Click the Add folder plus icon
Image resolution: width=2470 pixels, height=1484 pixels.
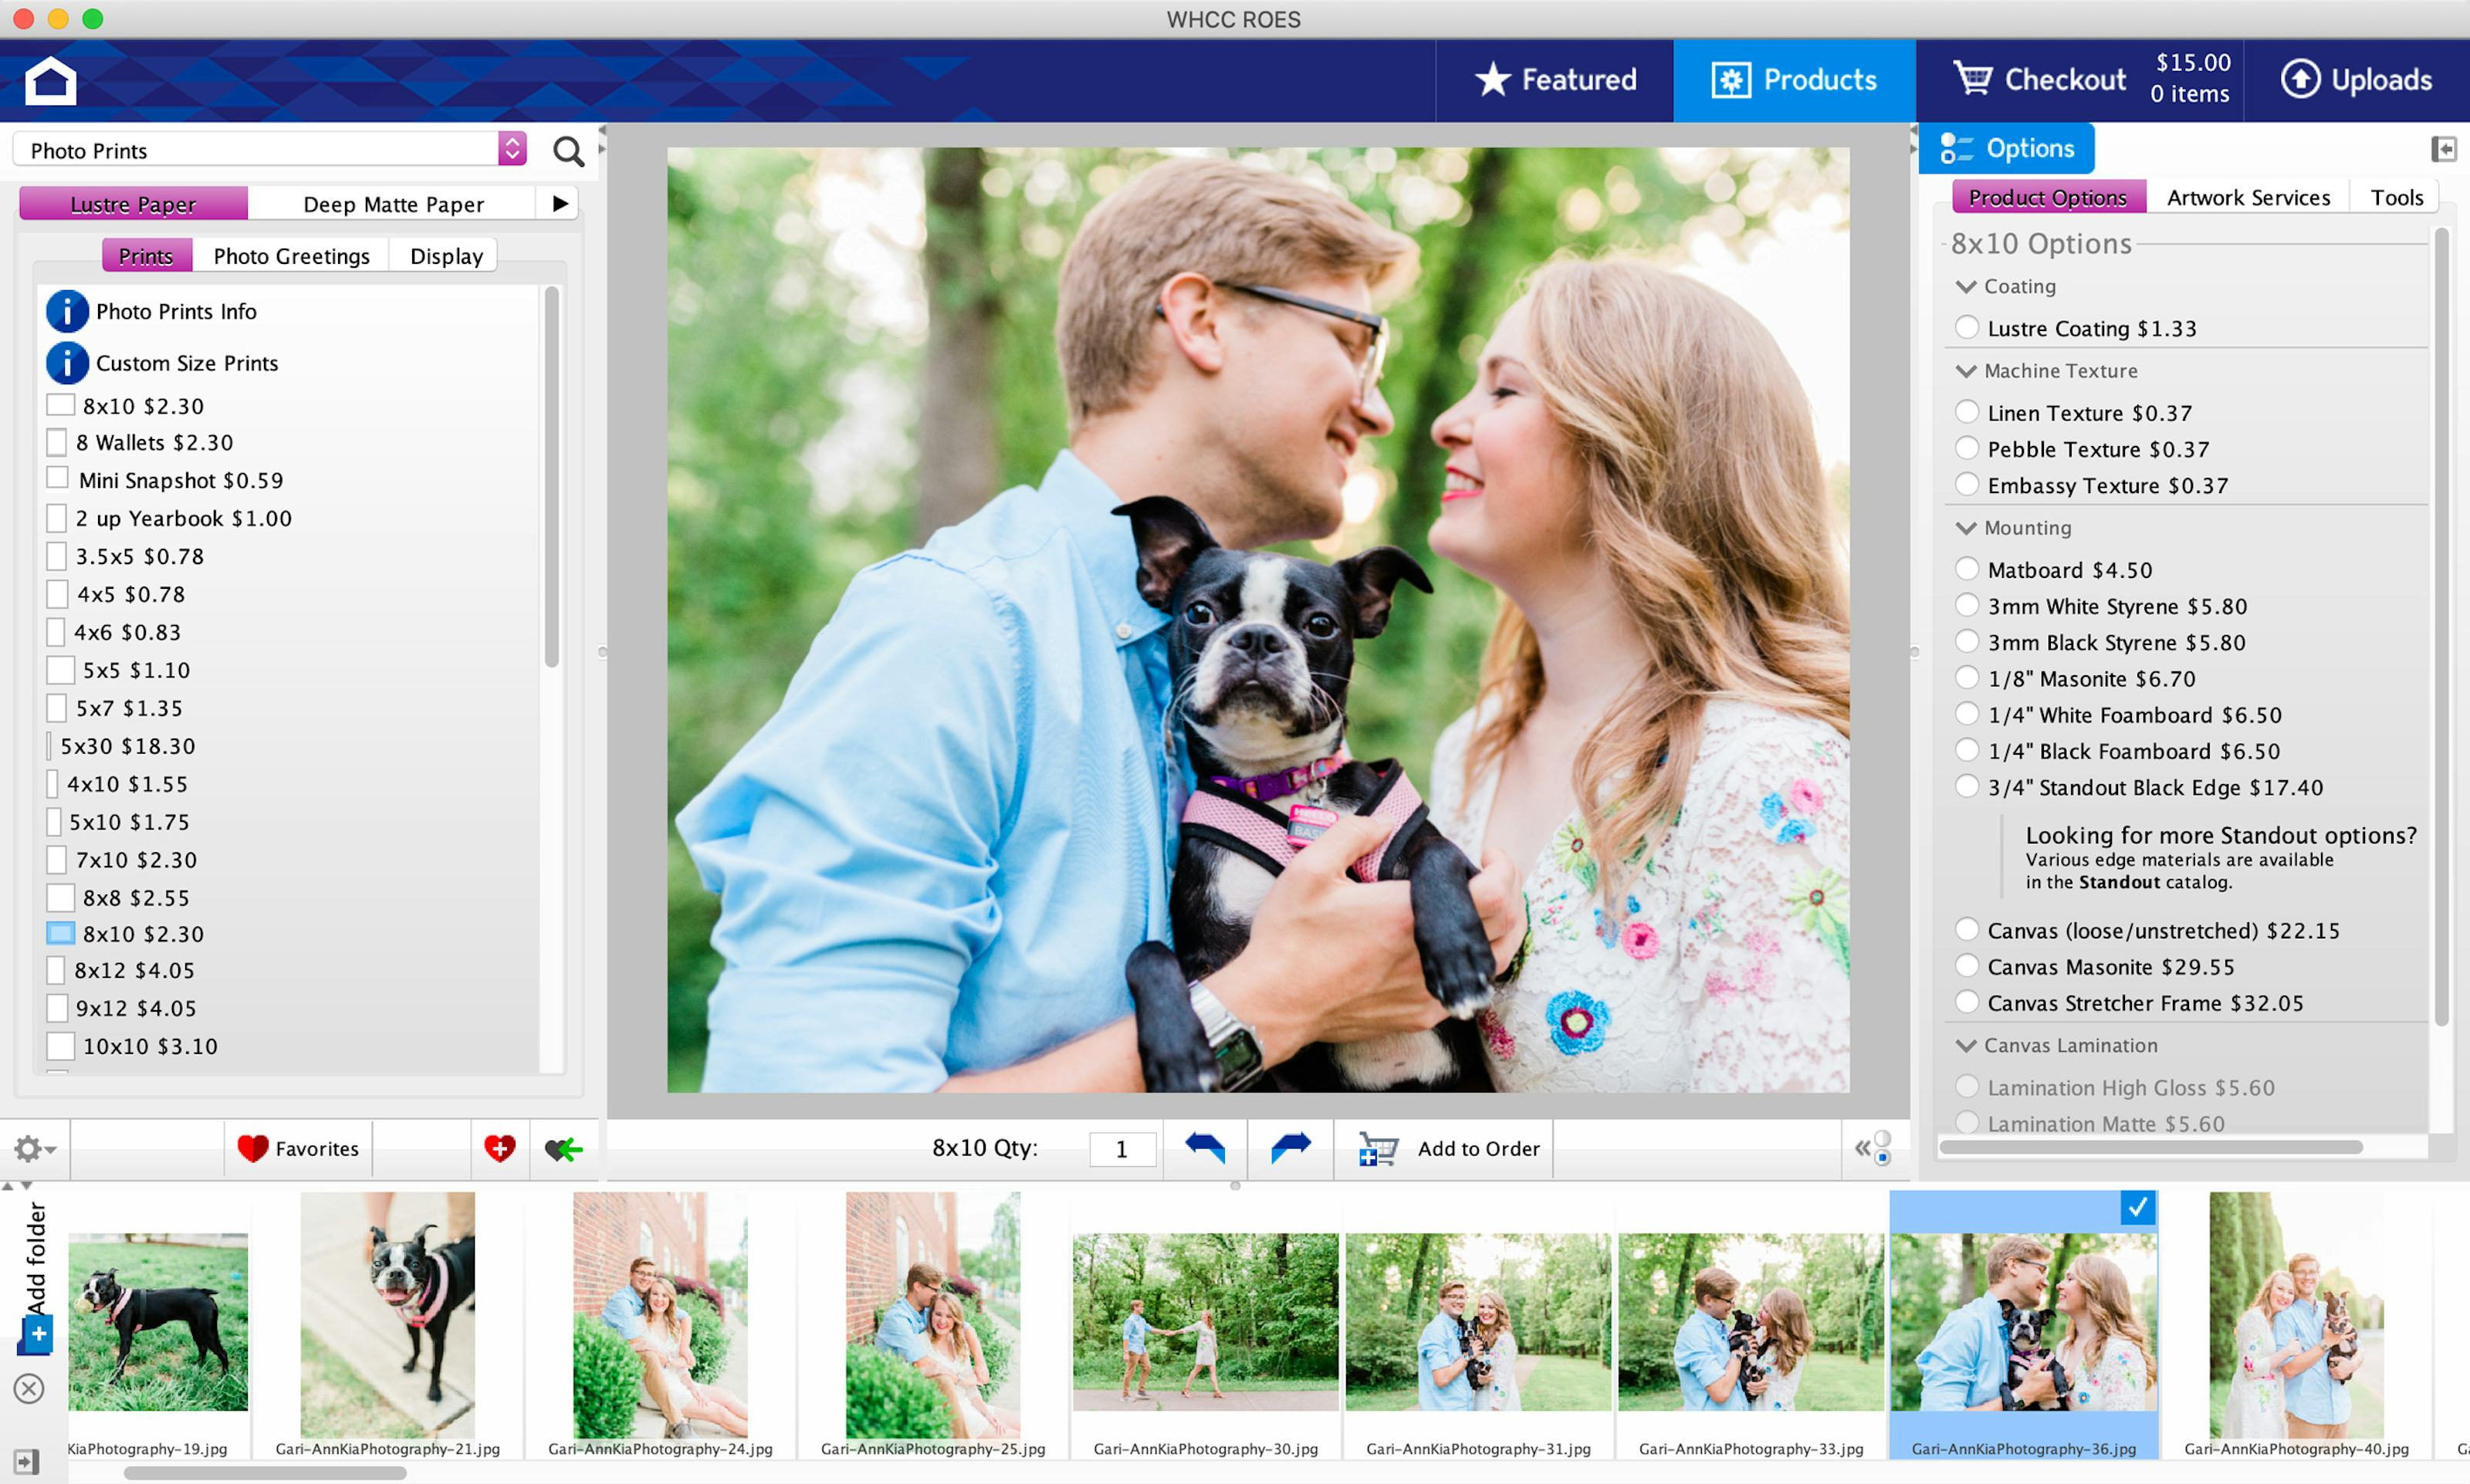coord(38,1333)
